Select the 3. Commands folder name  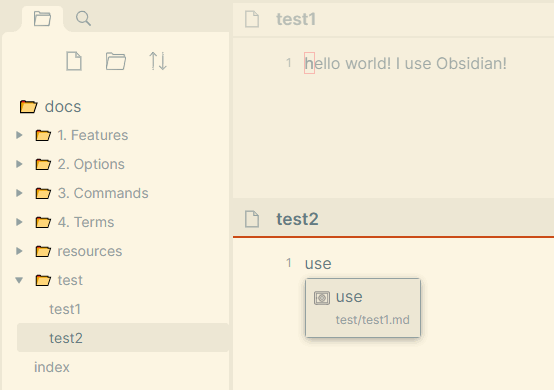(103, 193)
